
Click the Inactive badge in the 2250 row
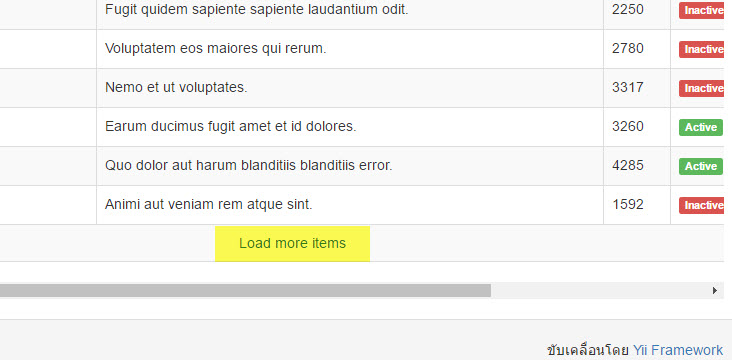coord(701,10)
